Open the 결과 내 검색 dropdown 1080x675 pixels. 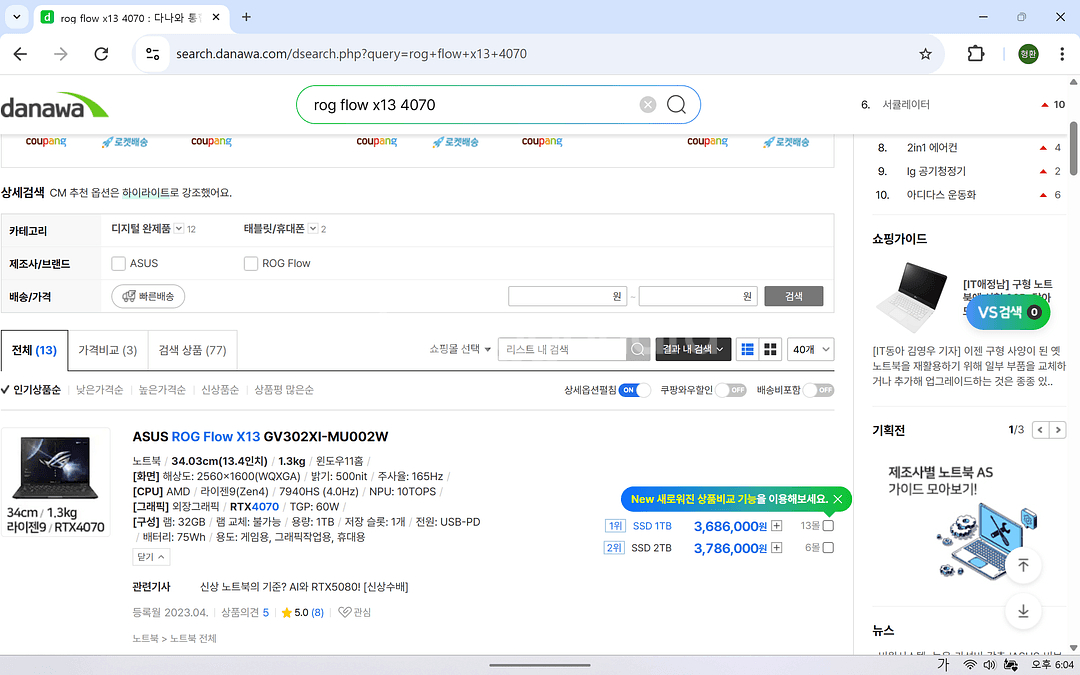[x=693, y=349]
